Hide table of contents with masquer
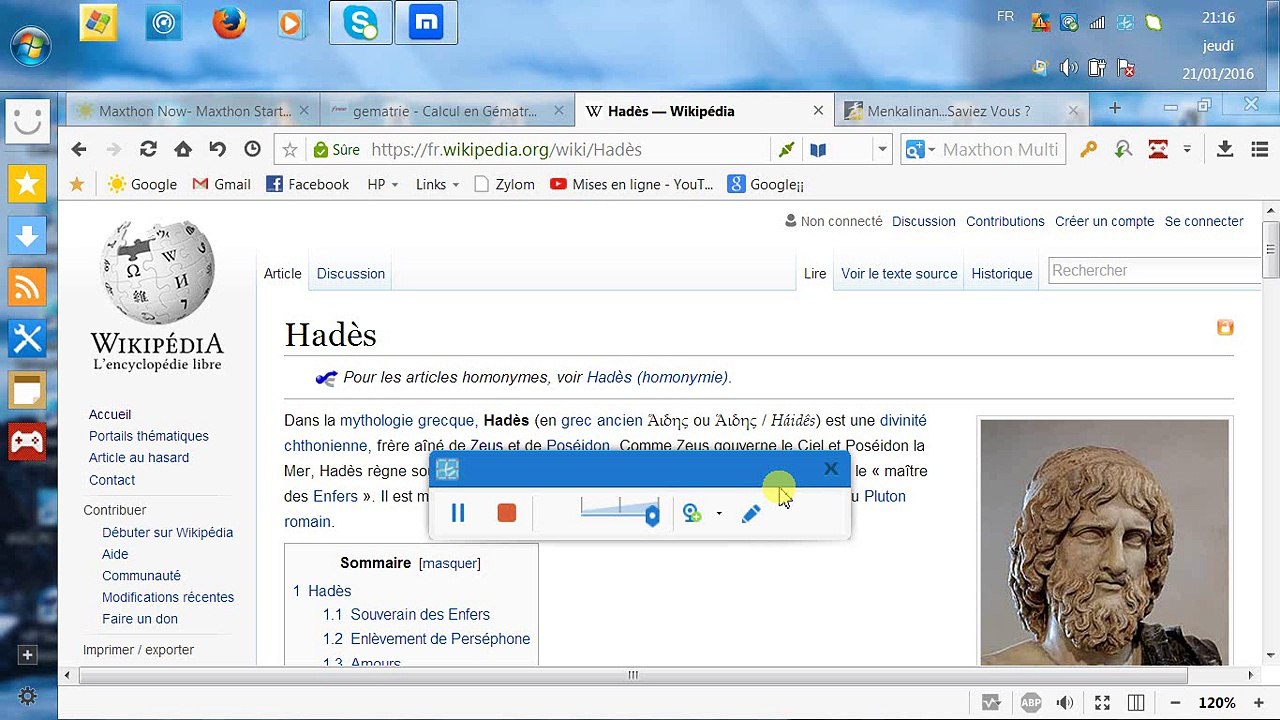This screenshot has height=720, width=1280. [x=449, y=563]
